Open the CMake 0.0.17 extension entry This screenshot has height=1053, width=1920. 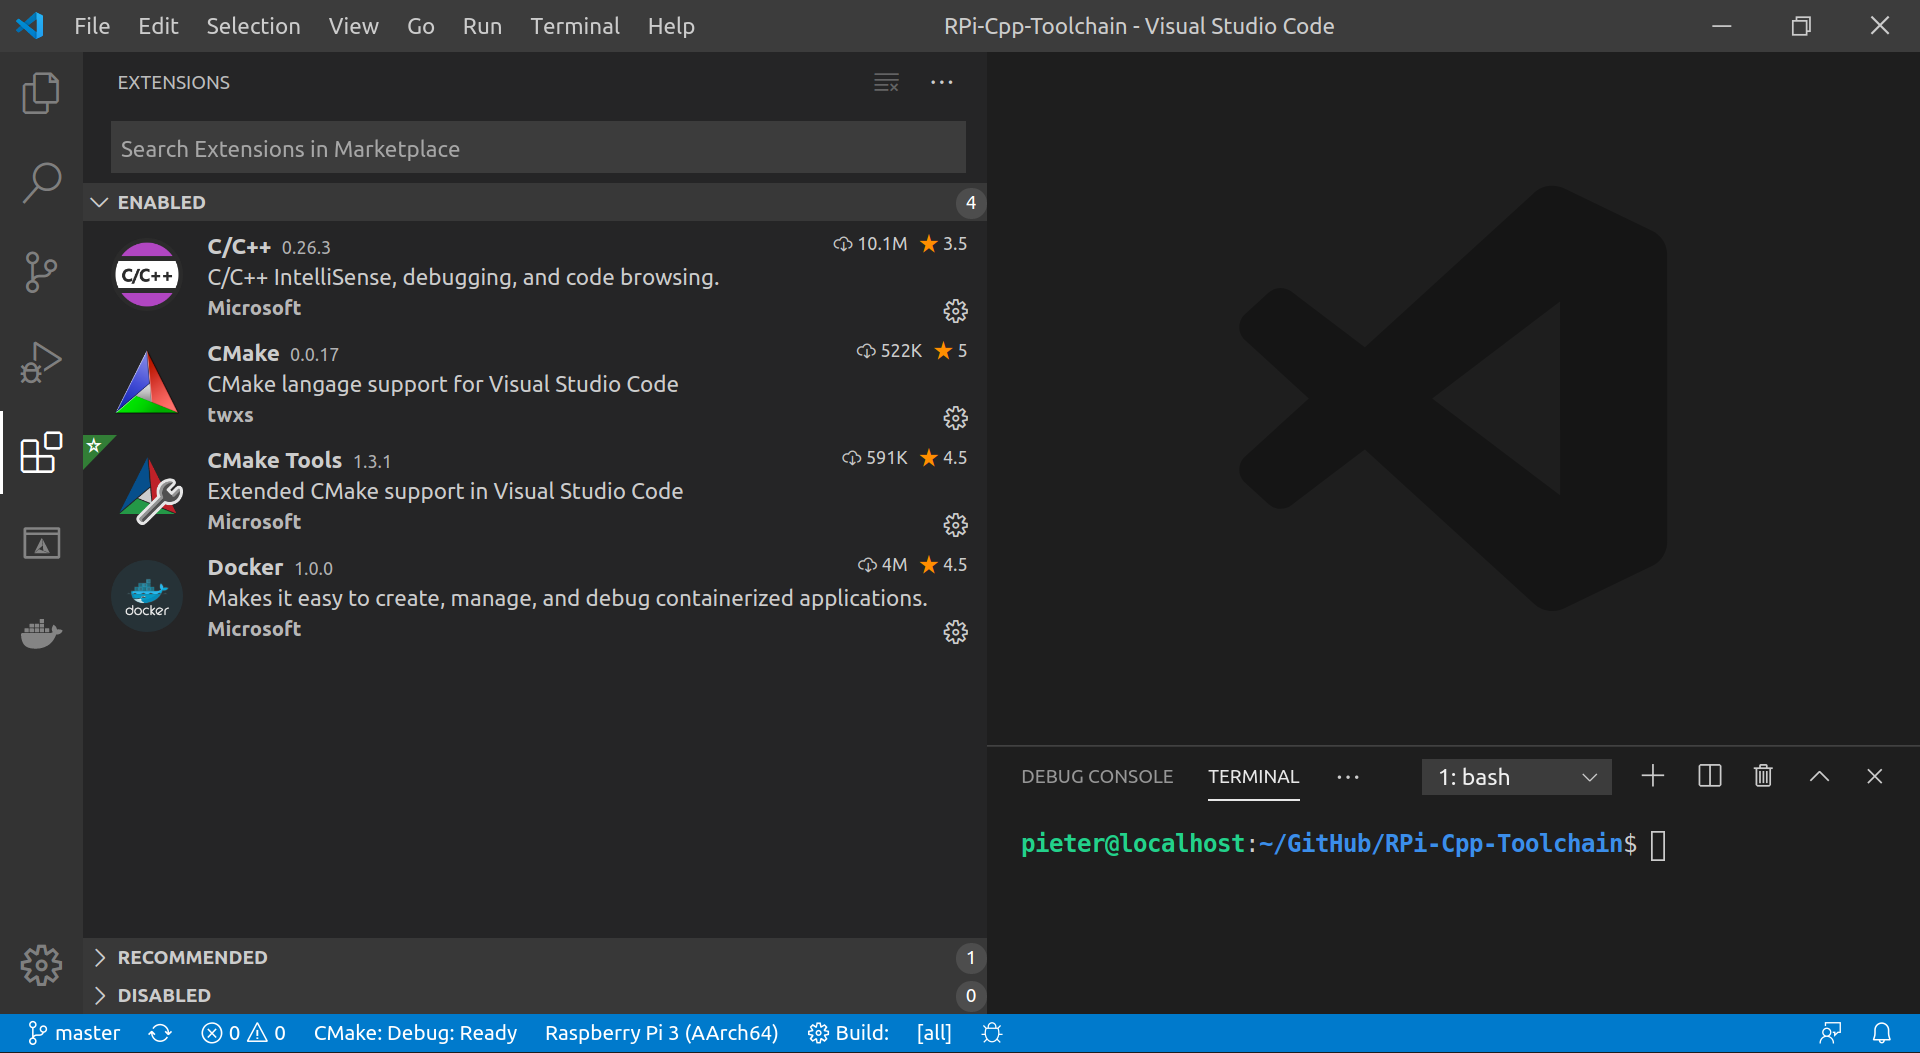(x=535, y=383)
